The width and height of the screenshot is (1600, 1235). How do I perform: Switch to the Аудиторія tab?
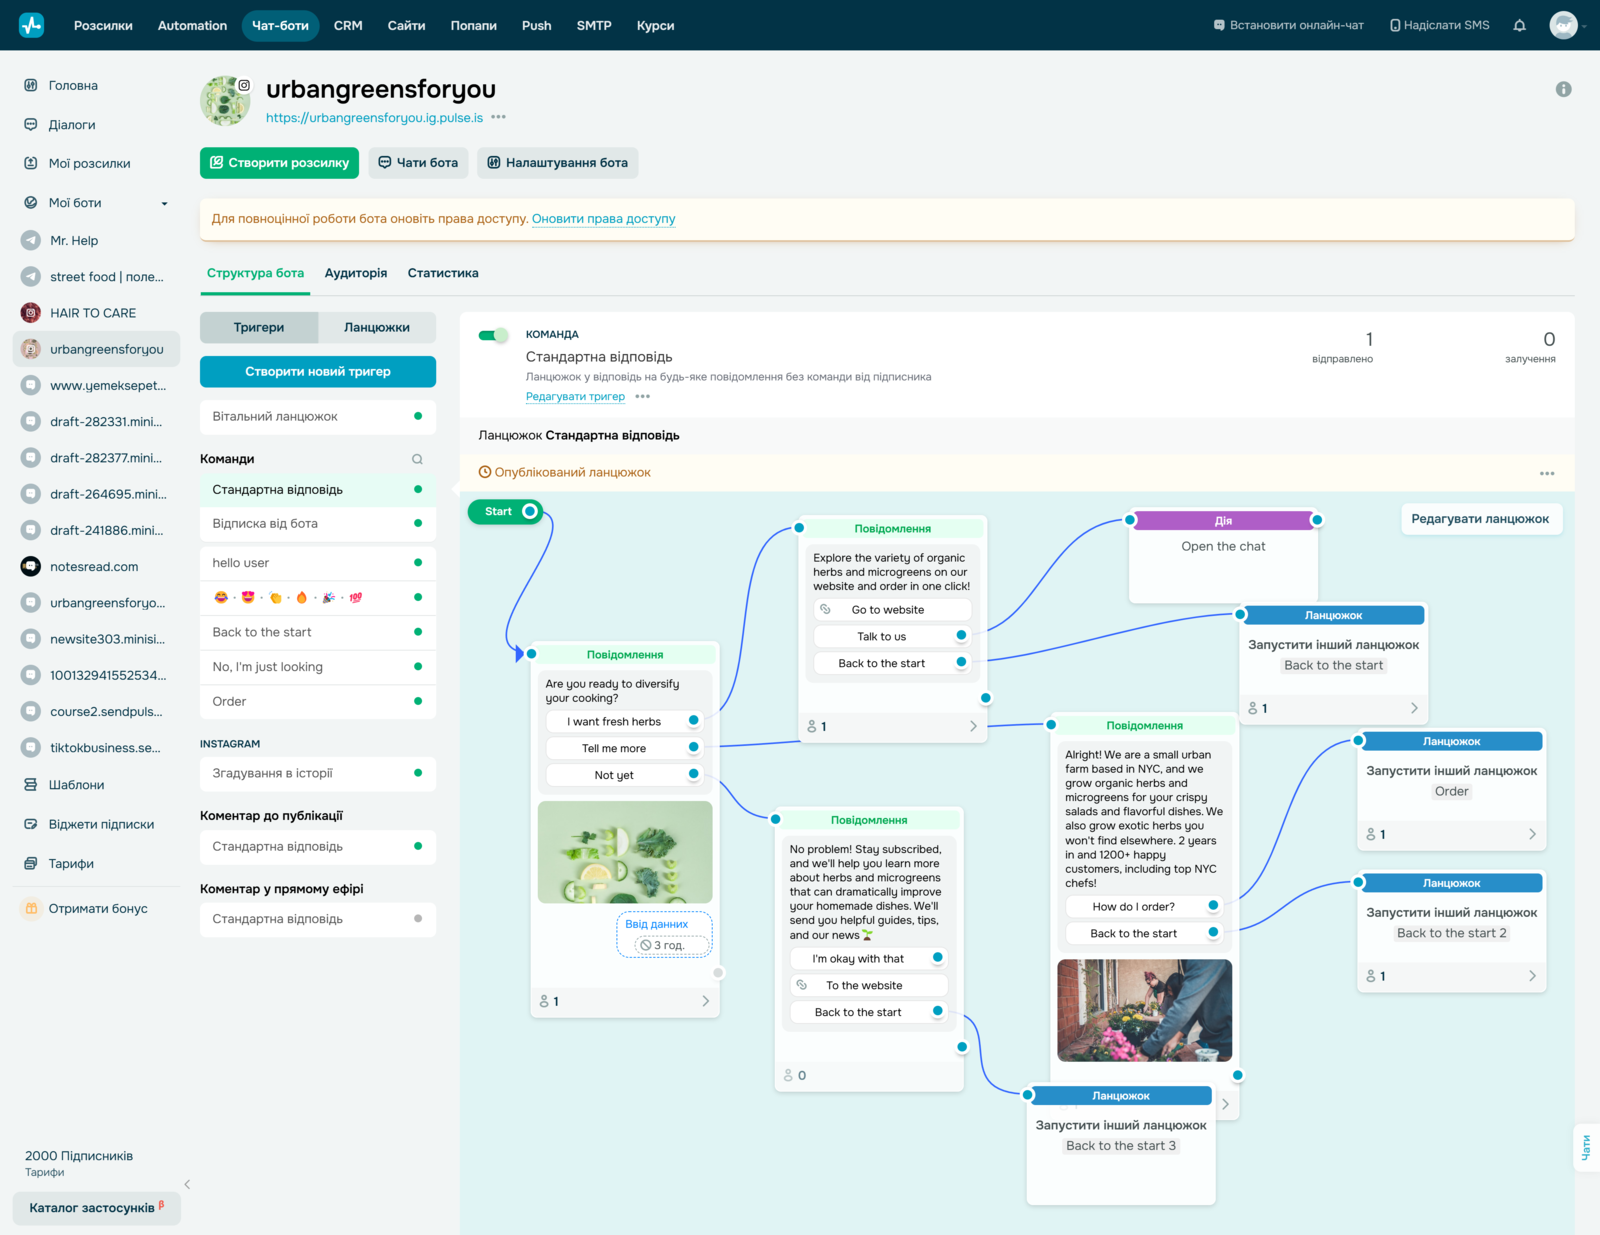click(x=356, y=273)
